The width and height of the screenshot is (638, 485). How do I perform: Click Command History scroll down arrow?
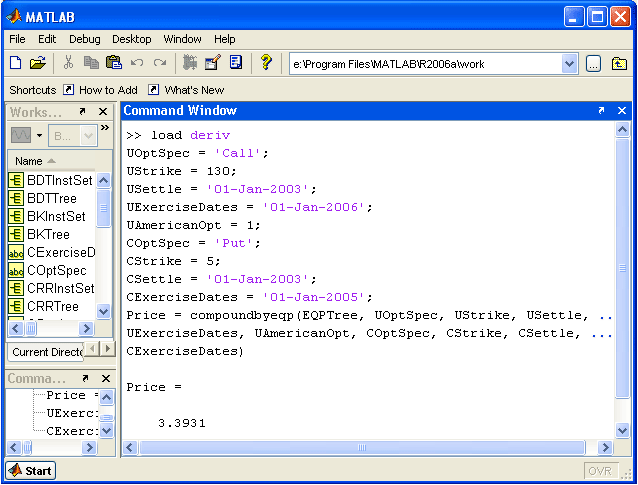tap(107, 430)
